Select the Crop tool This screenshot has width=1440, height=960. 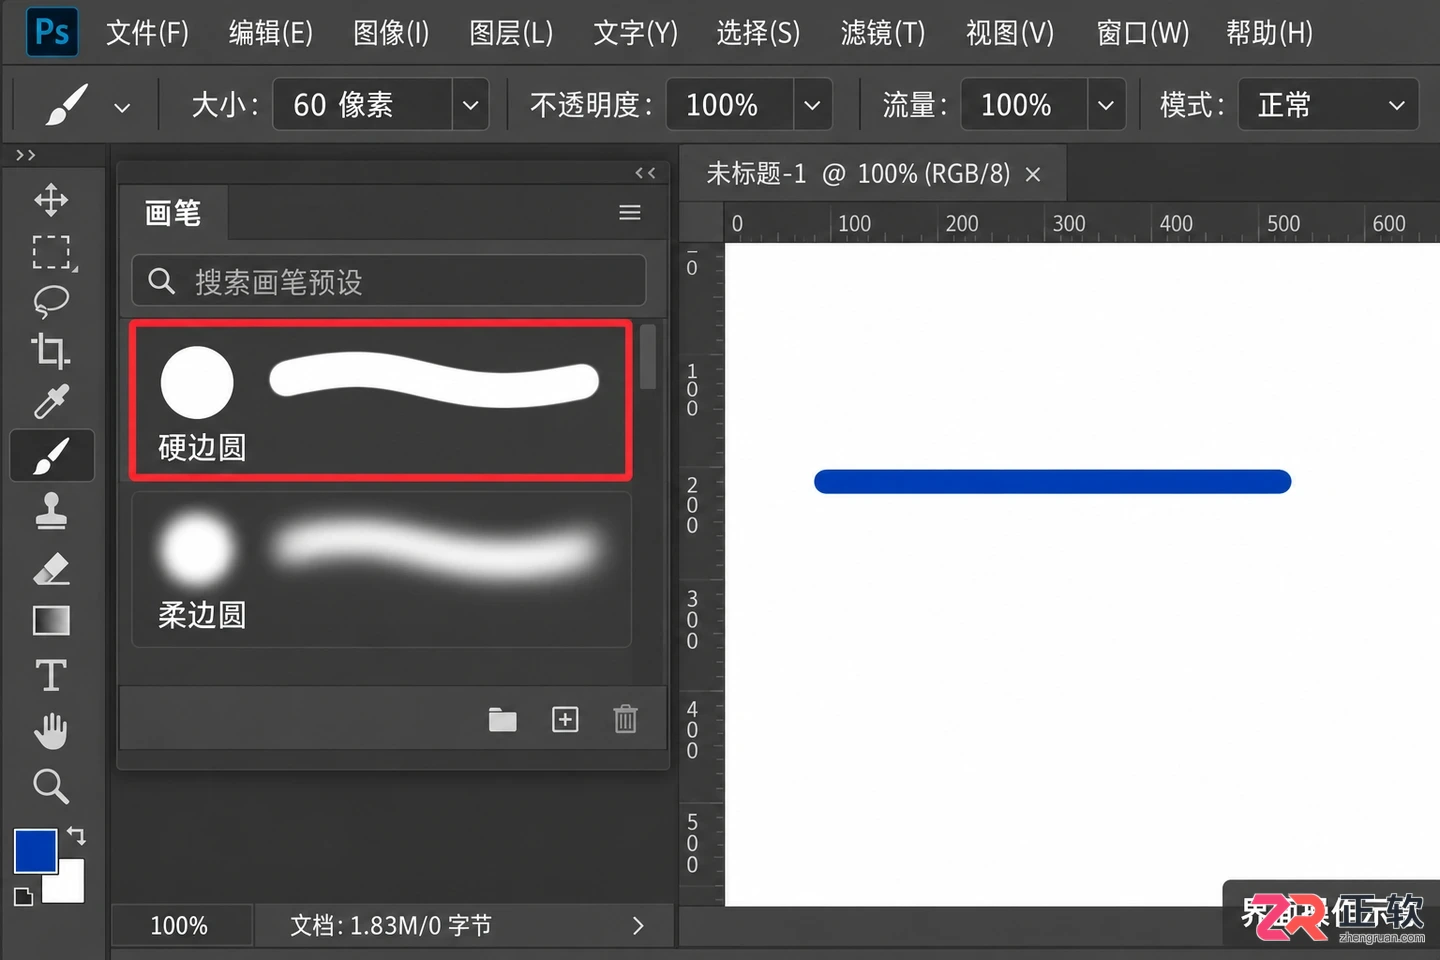51,351
